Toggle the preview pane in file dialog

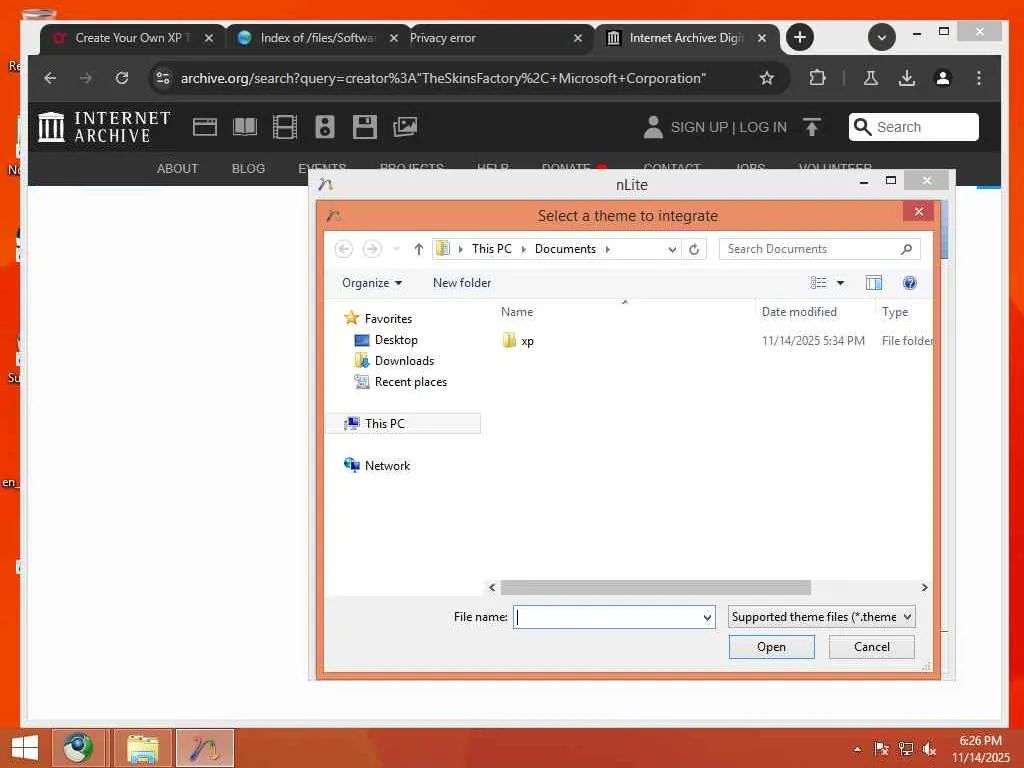[x=873, y=283]
